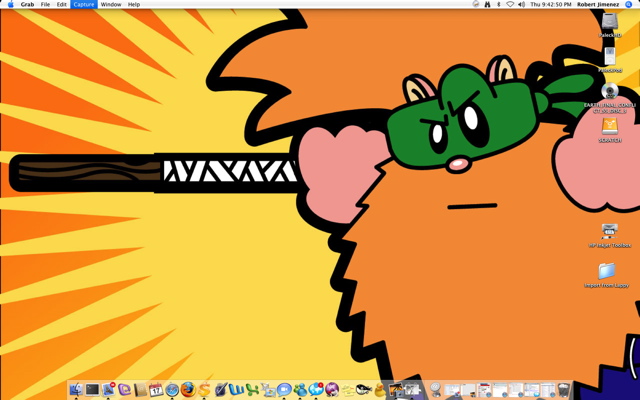Open the purple sphere app in Dock

pyautogui.click(x=332, y=390)
